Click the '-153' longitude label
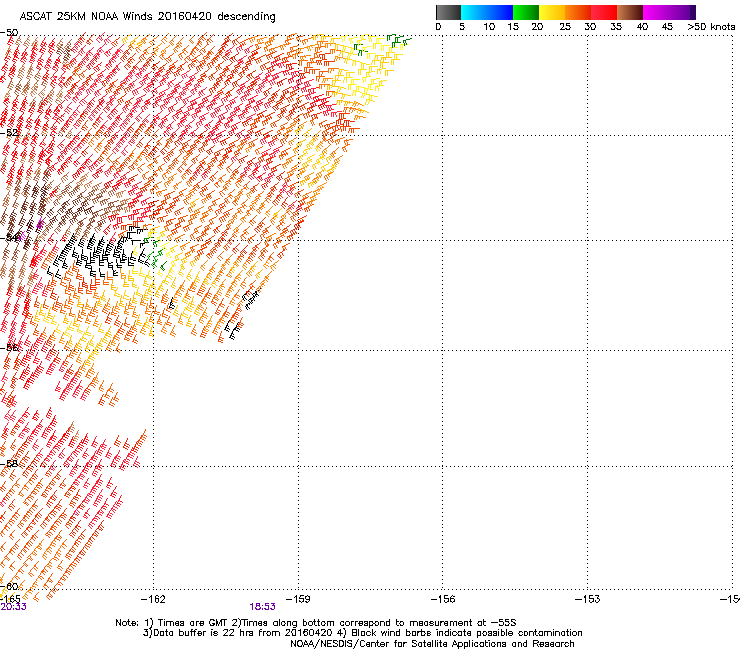 tap(588, 599)
